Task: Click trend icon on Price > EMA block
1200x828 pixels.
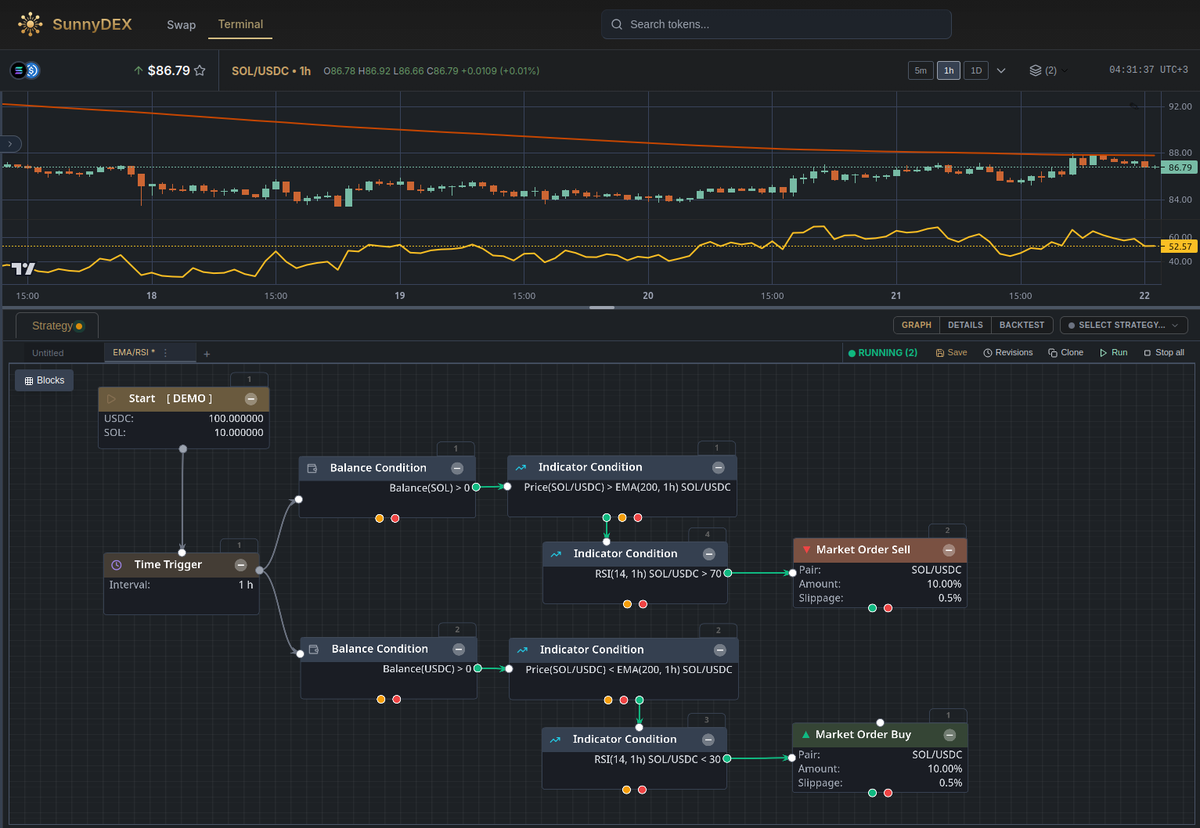Action: click(521, 467)
